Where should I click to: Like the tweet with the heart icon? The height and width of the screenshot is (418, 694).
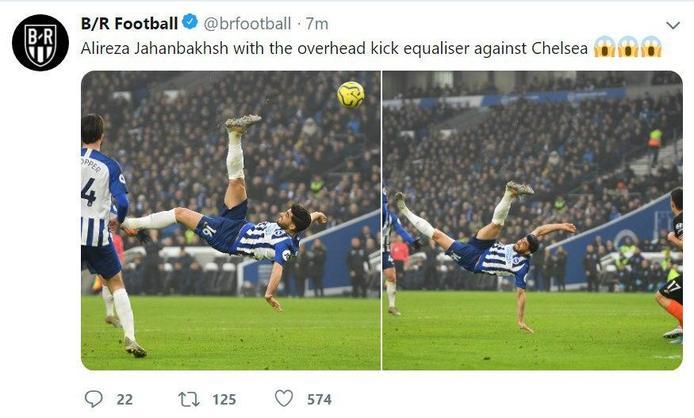pyautogui.click(x=284, y=399)
